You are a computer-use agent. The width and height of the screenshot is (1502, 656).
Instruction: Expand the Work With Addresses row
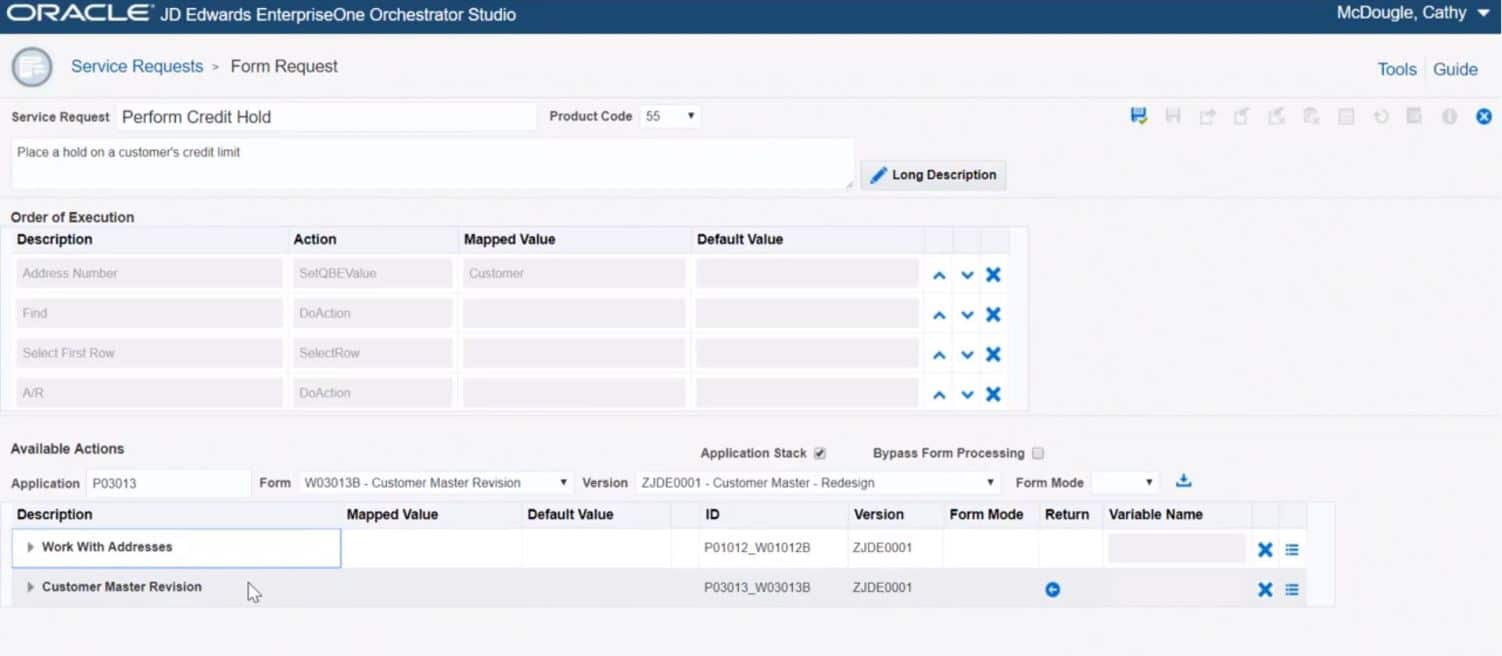coord(31,548)
